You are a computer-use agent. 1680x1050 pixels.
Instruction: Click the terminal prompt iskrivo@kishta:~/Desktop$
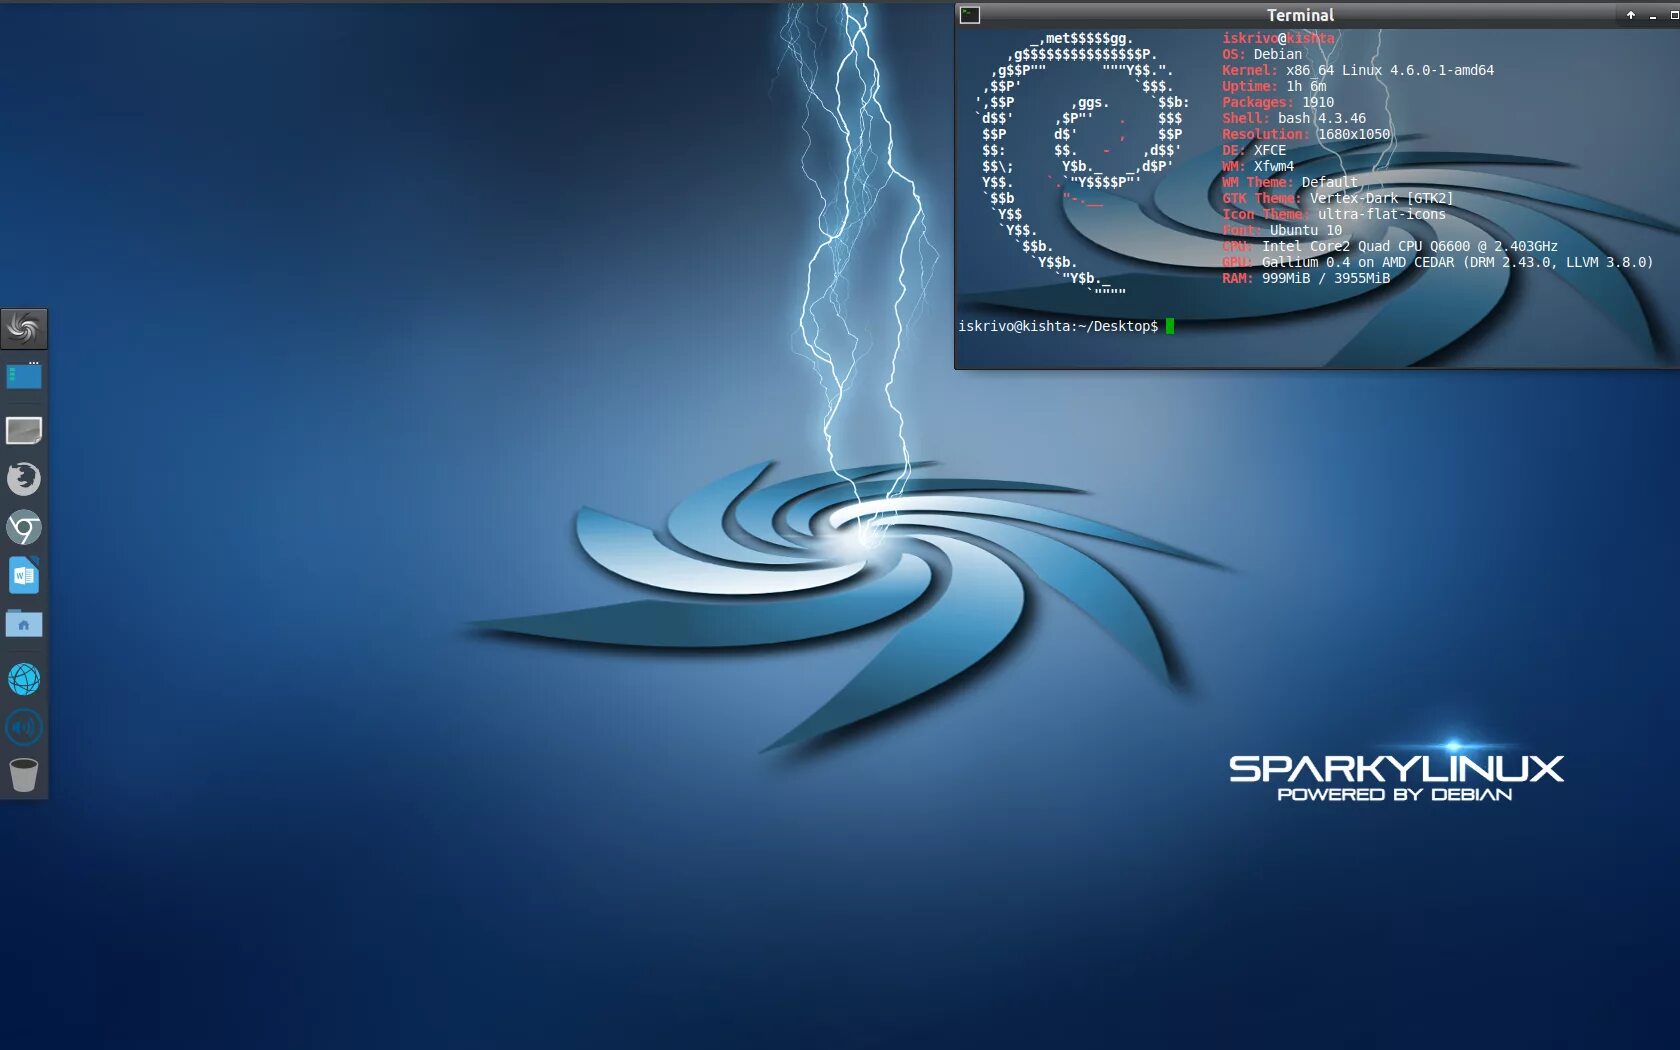coord(1058,326)
